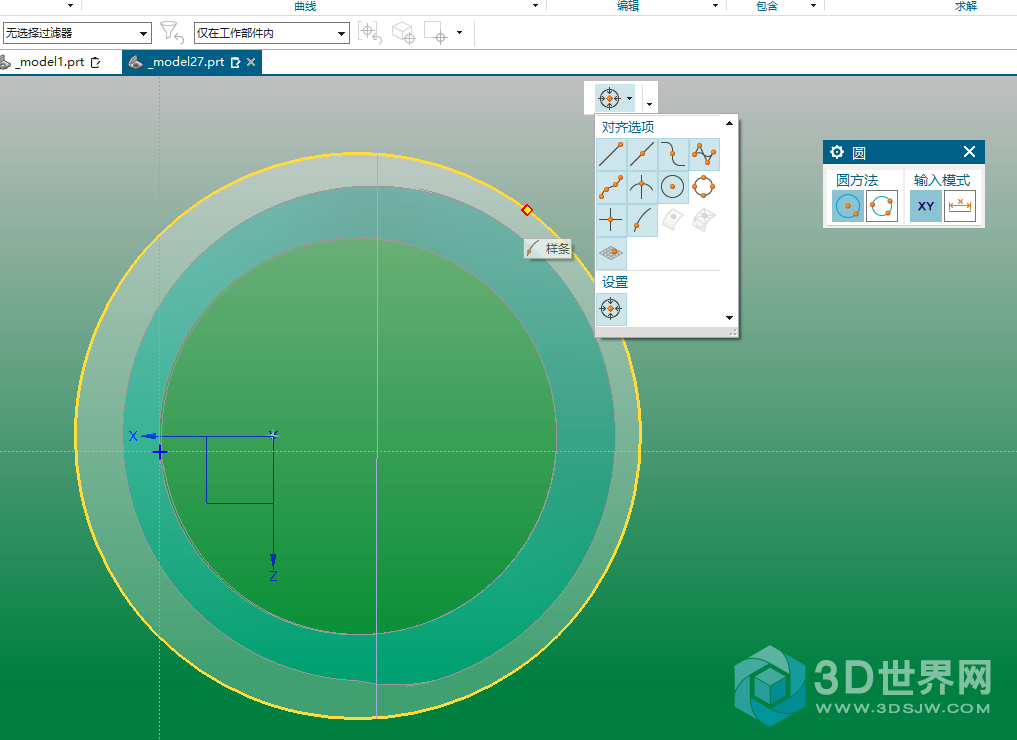
Task: Expand the 编辑 group dropdown arrow
Action: [x=715, y=6]
